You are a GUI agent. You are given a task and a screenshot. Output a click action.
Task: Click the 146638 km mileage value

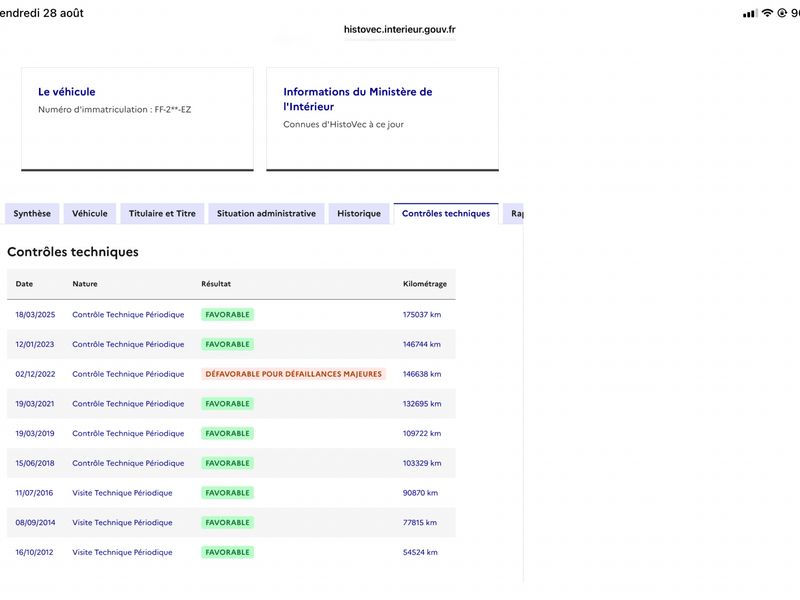tap(422, 374)
